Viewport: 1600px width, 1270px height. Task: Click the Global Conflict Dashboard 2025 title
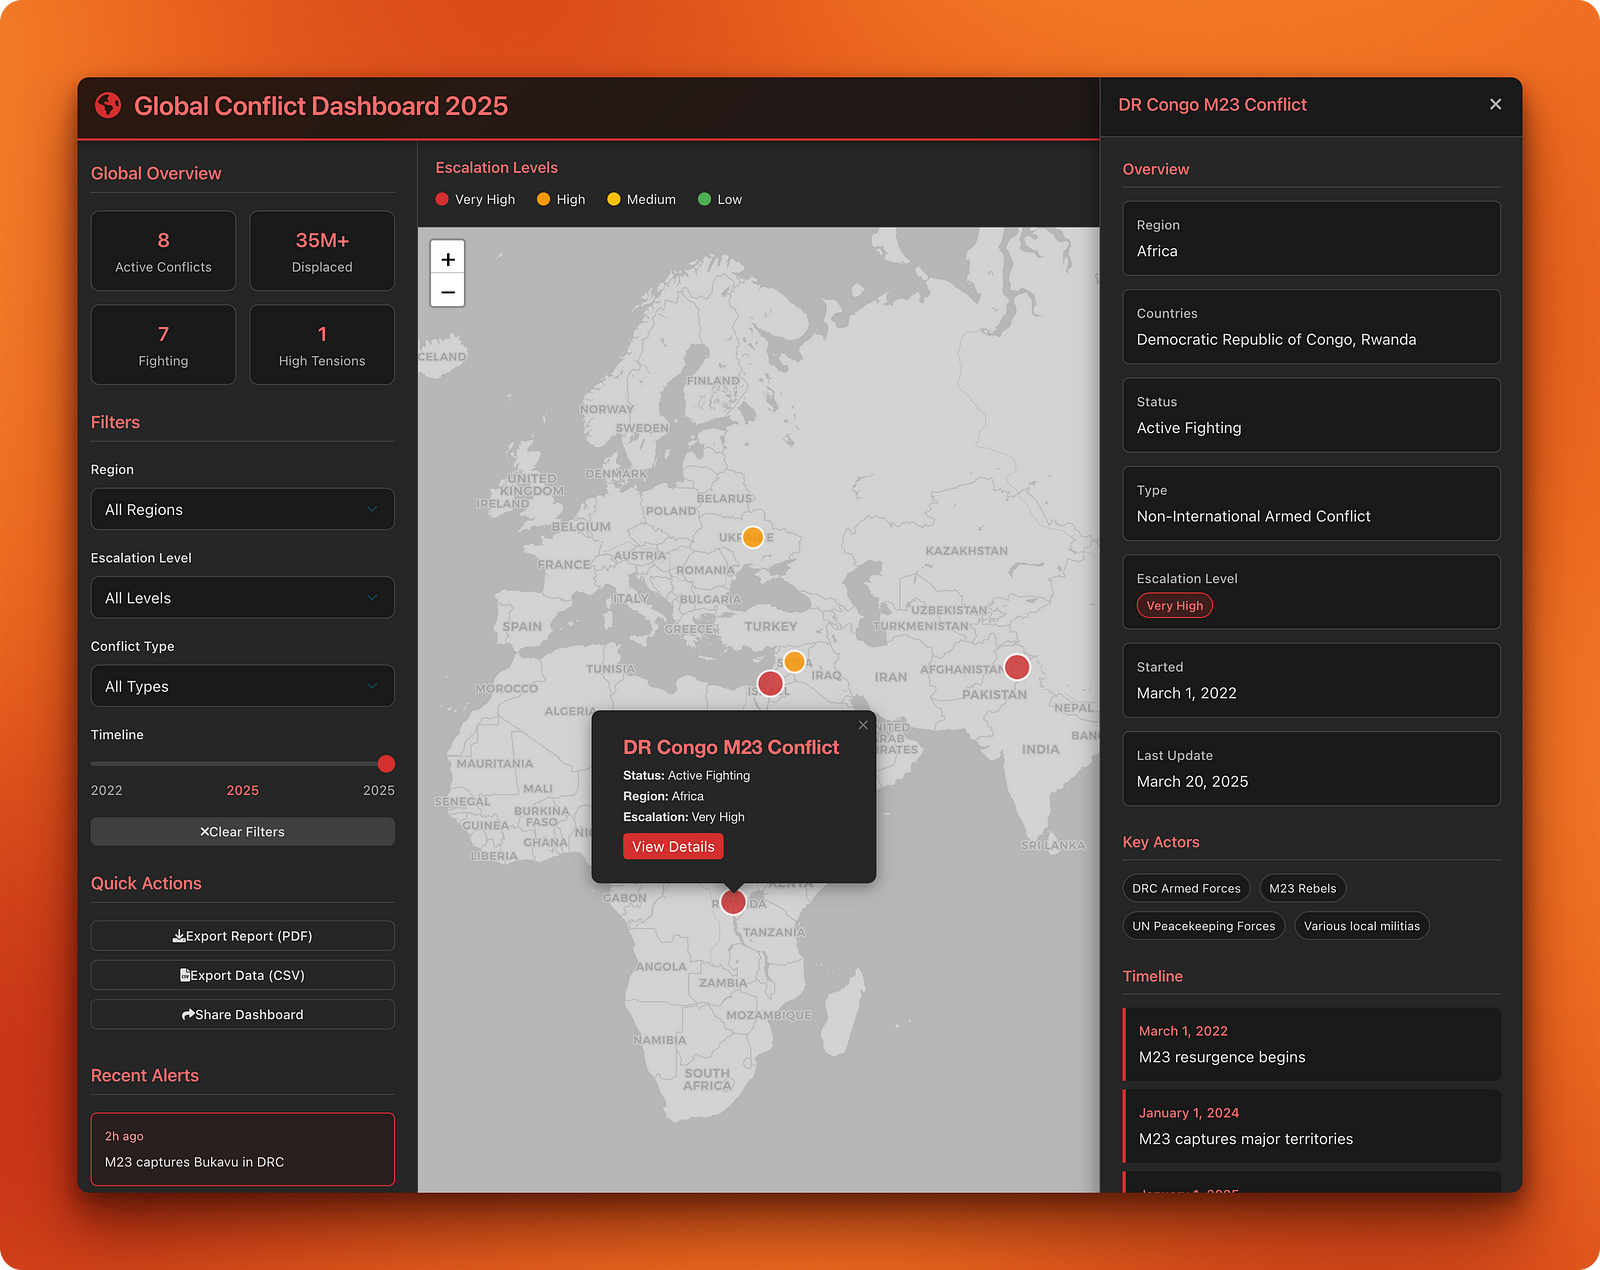(x=321, y=106)
